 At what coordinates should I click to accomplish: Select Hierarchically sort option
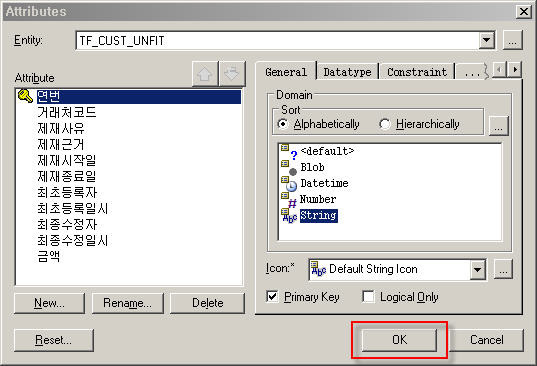385,124
